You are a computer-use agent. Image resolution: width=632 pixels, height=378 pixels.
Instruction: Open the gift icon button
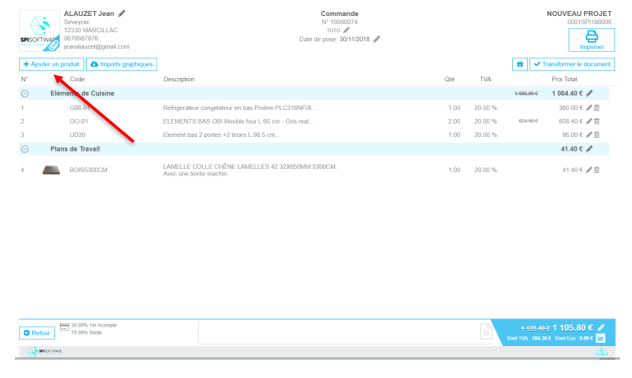tap(520, 64)
